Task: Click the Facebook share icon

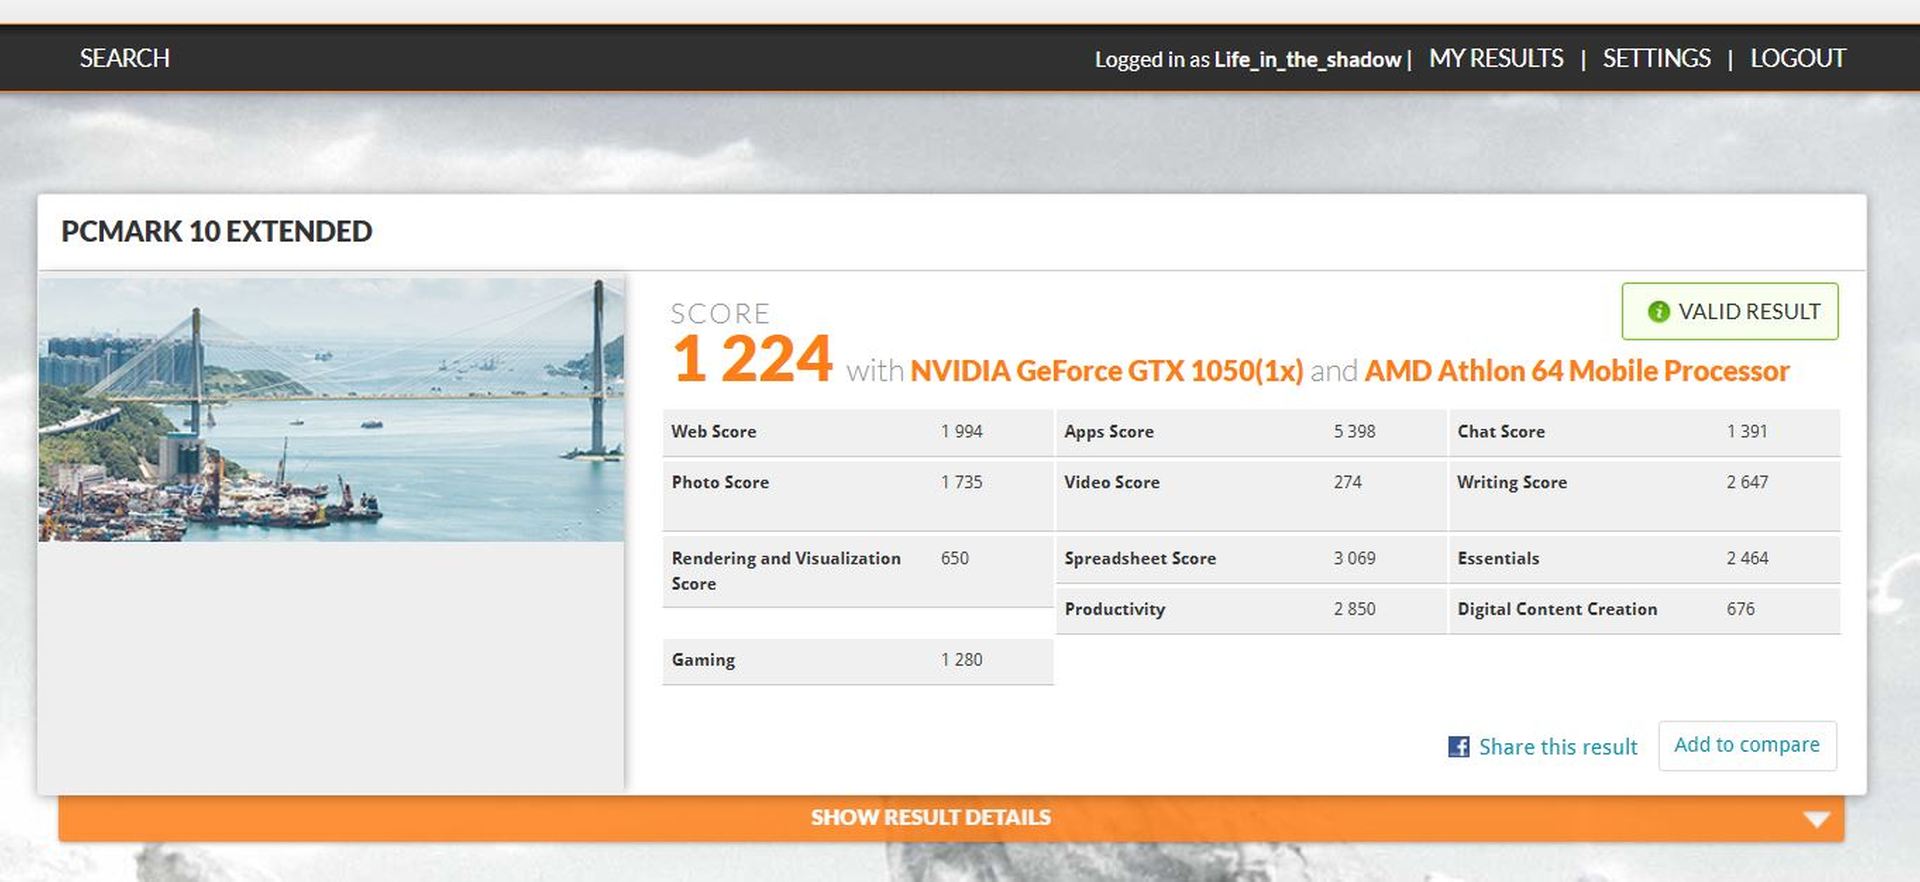Action: pyautogui.click(x=1459, y=746)
